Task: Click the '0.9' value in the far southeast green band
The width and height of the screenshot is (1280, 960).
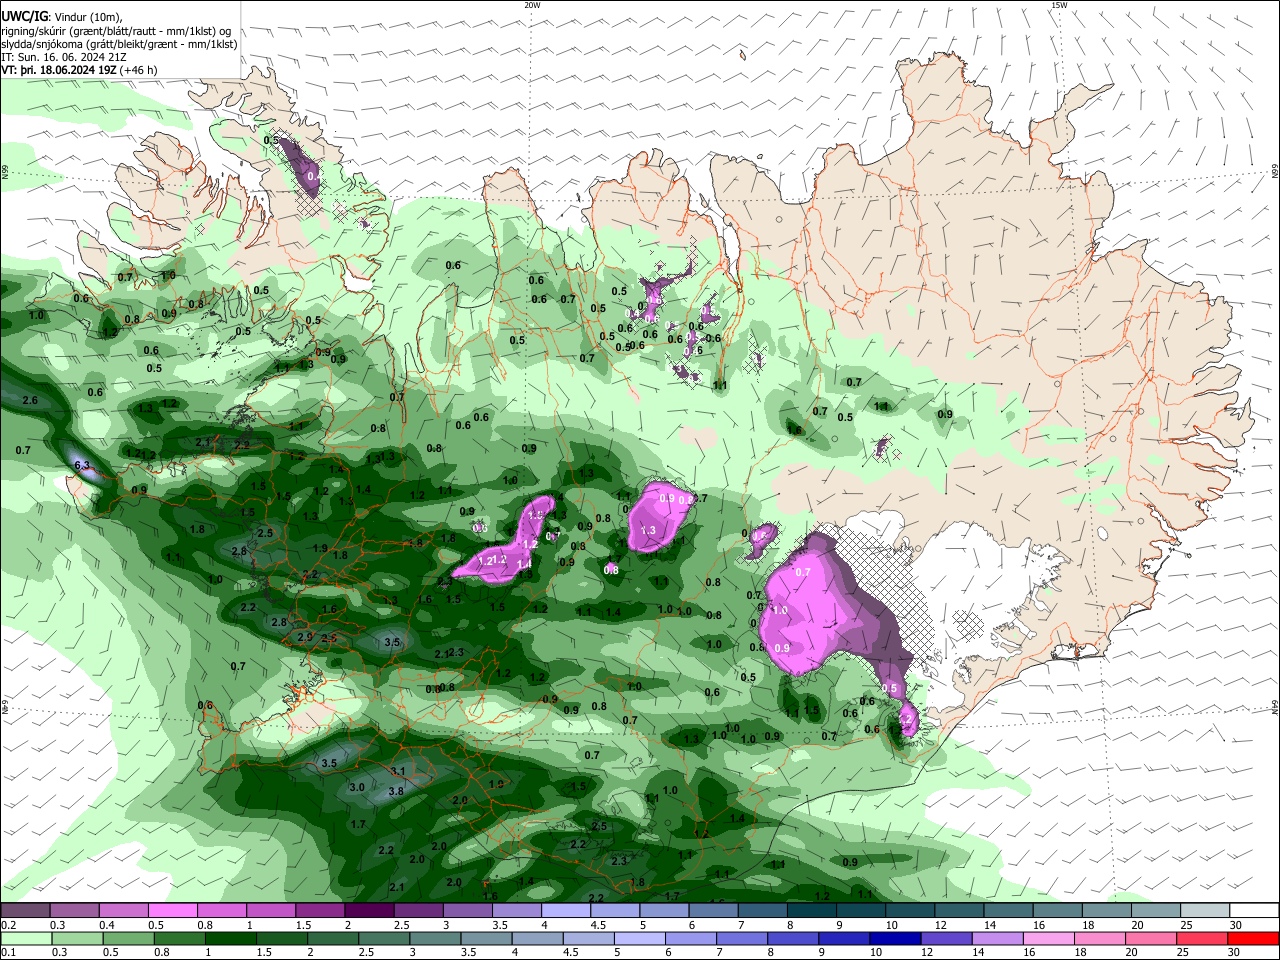Action: coord(850,862)
